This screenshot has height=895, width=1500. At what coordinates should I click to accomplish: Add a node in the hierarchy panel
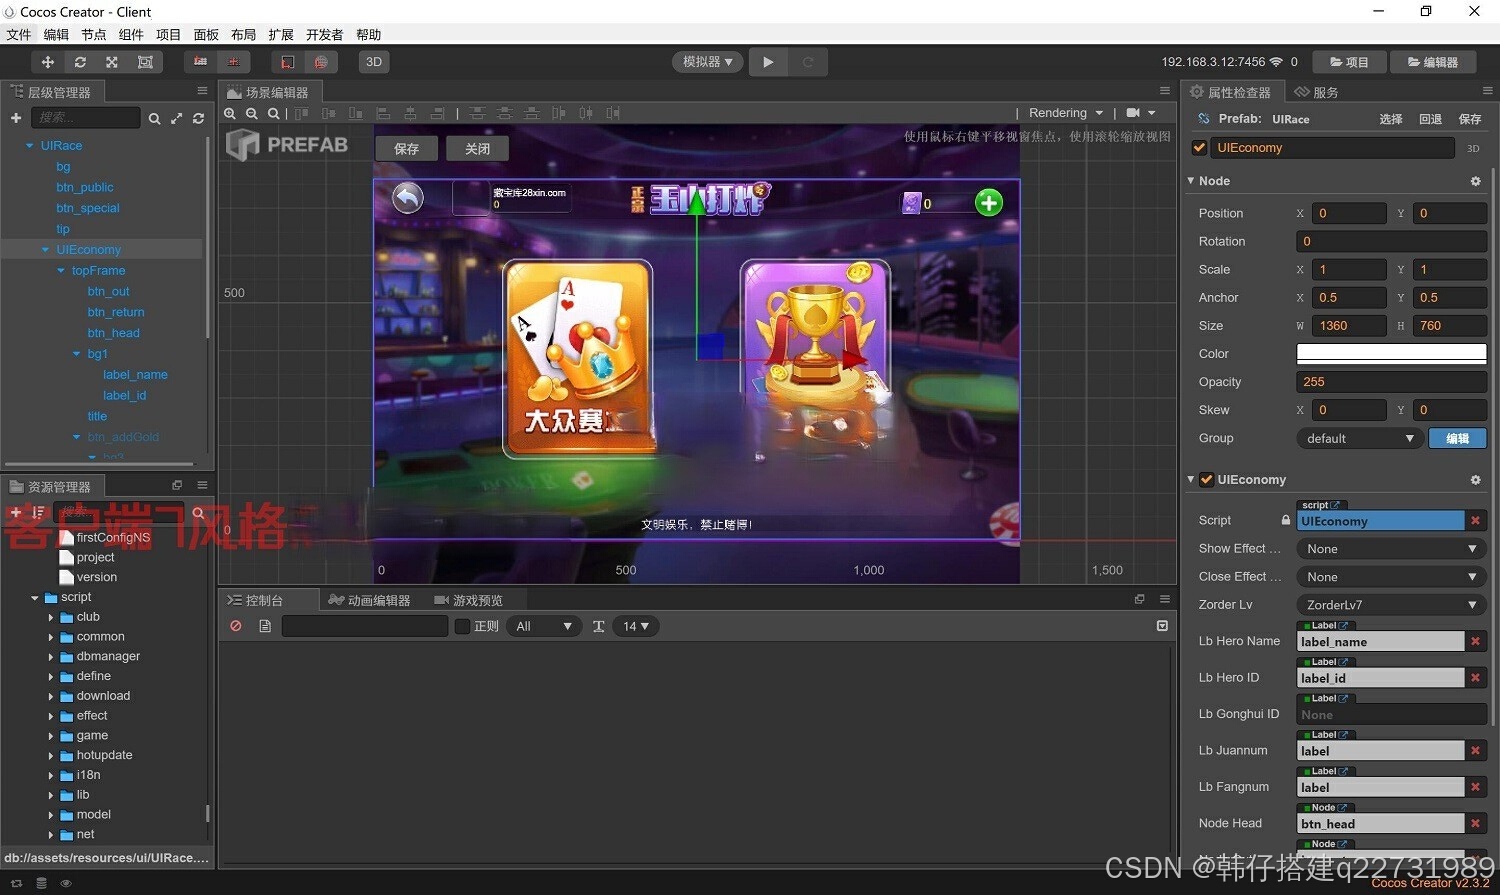[x=16, y=118]
